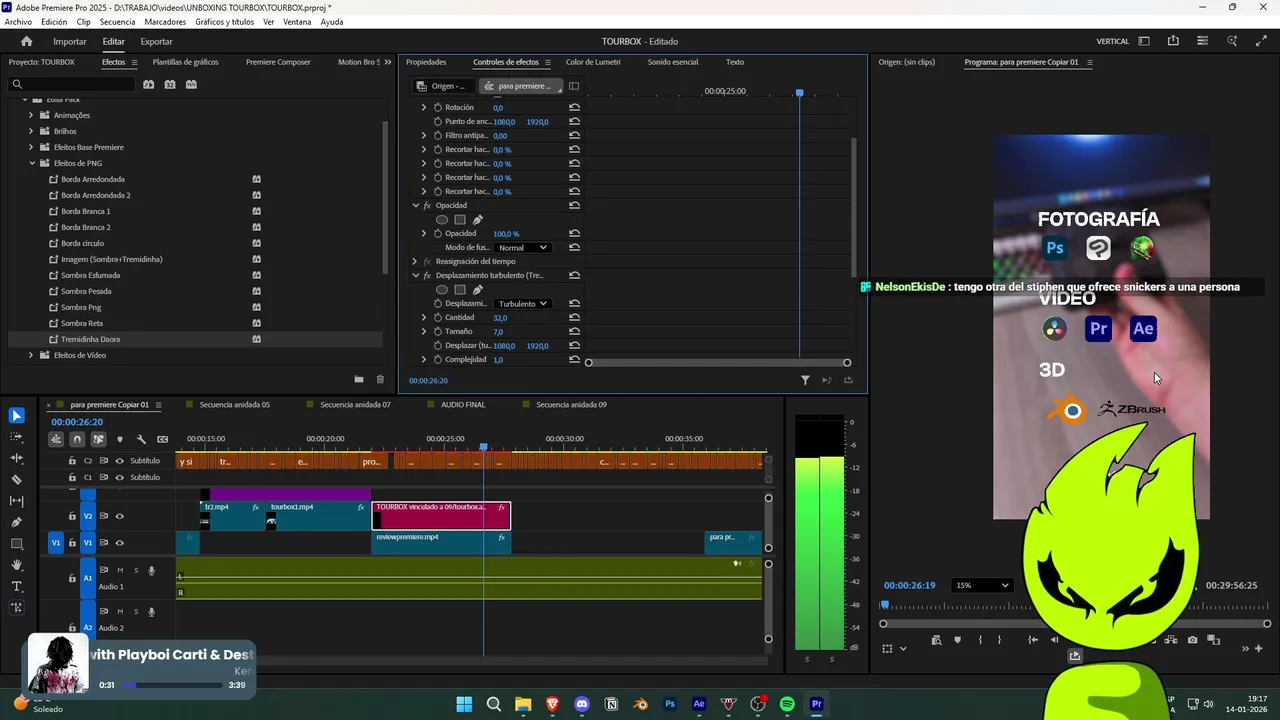Click Export Frame camera icon

pos(1192,640)
